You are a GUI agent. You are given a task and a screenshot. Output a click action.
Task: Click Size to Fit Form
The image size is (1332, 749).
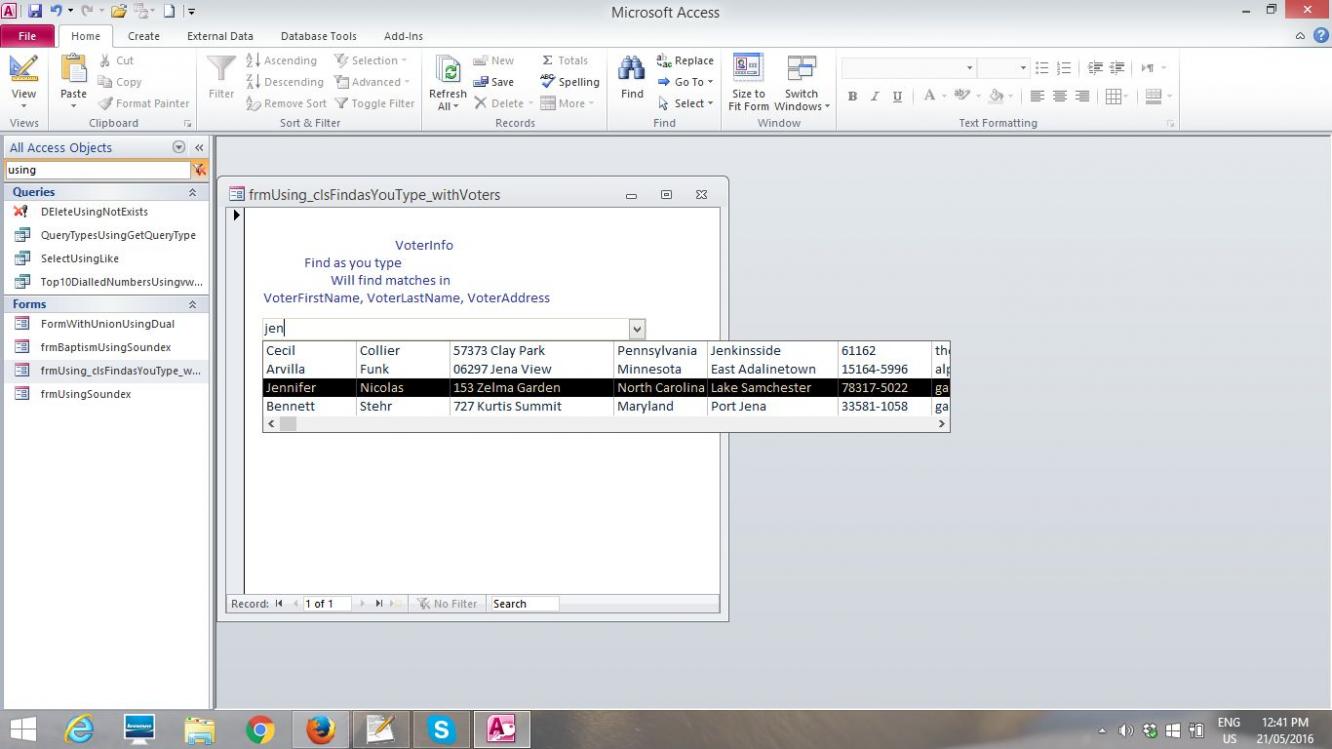[748, 82]
